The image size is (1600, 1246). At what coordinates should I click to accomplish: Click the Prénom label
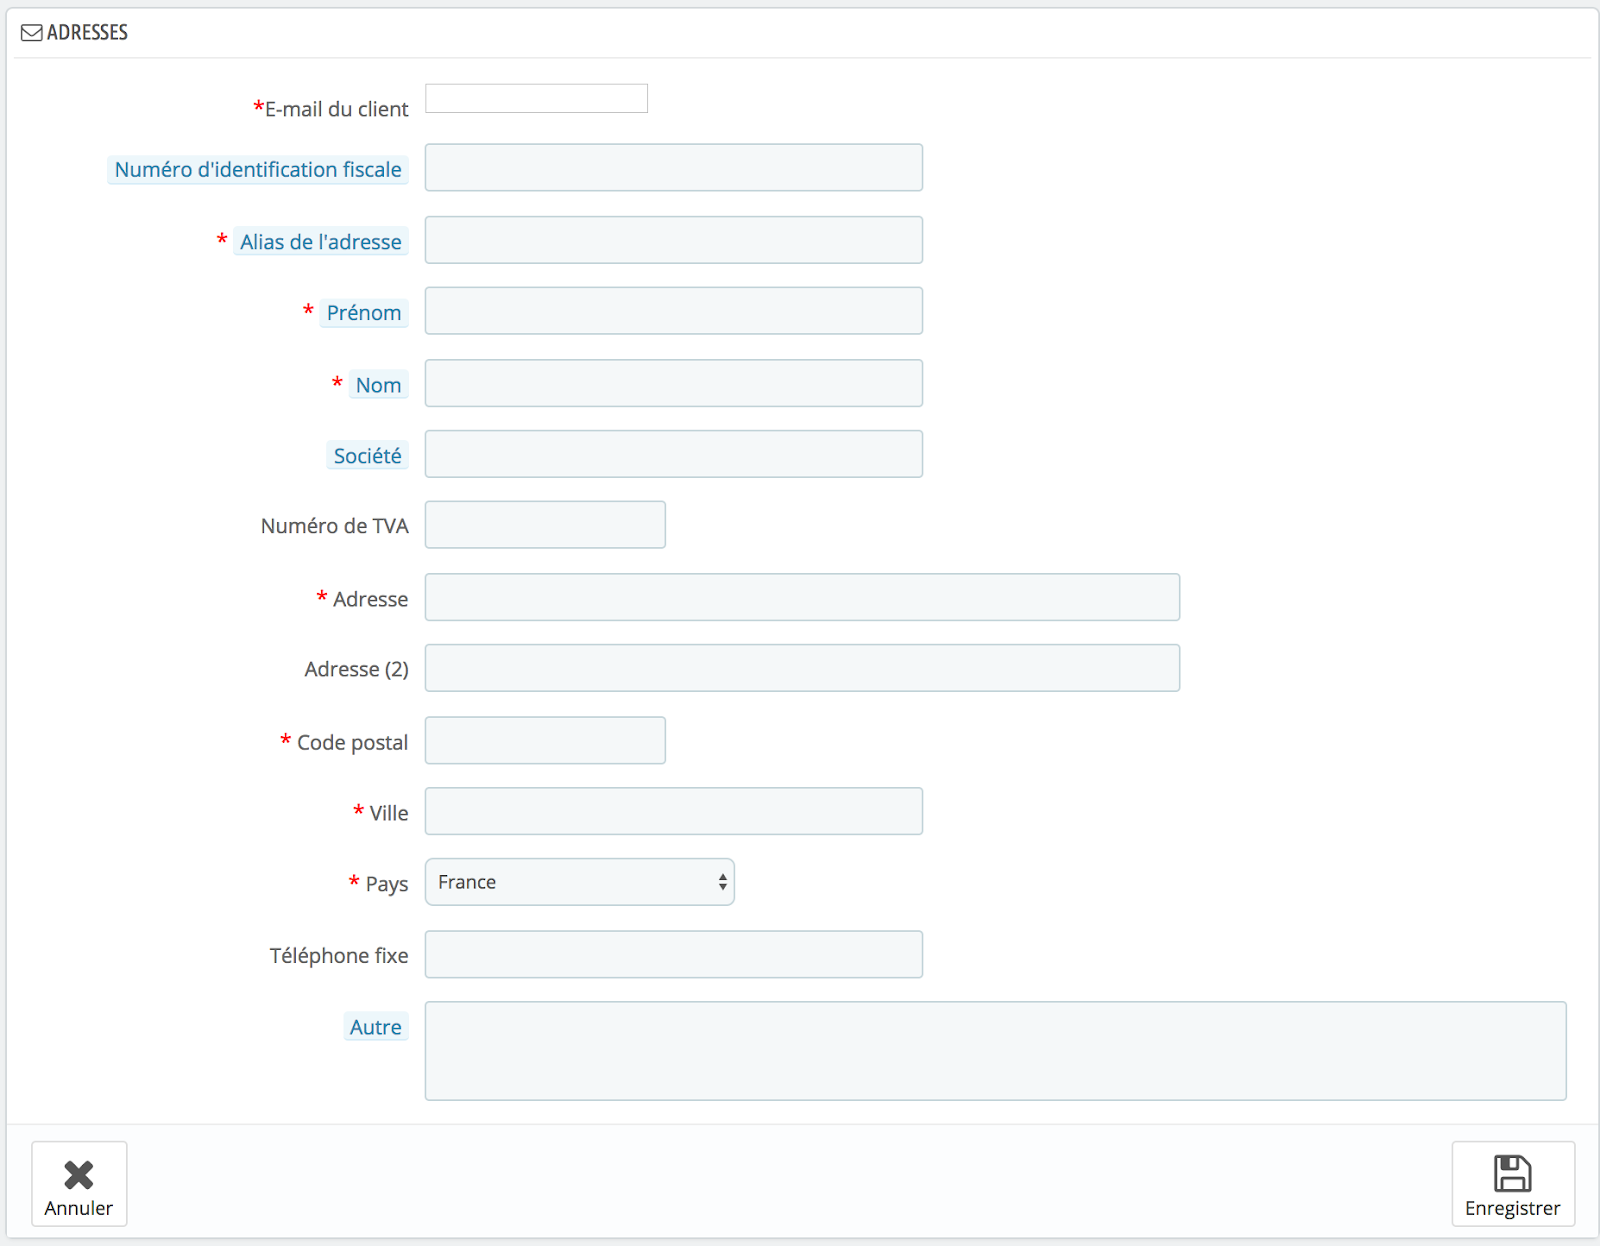364,313
